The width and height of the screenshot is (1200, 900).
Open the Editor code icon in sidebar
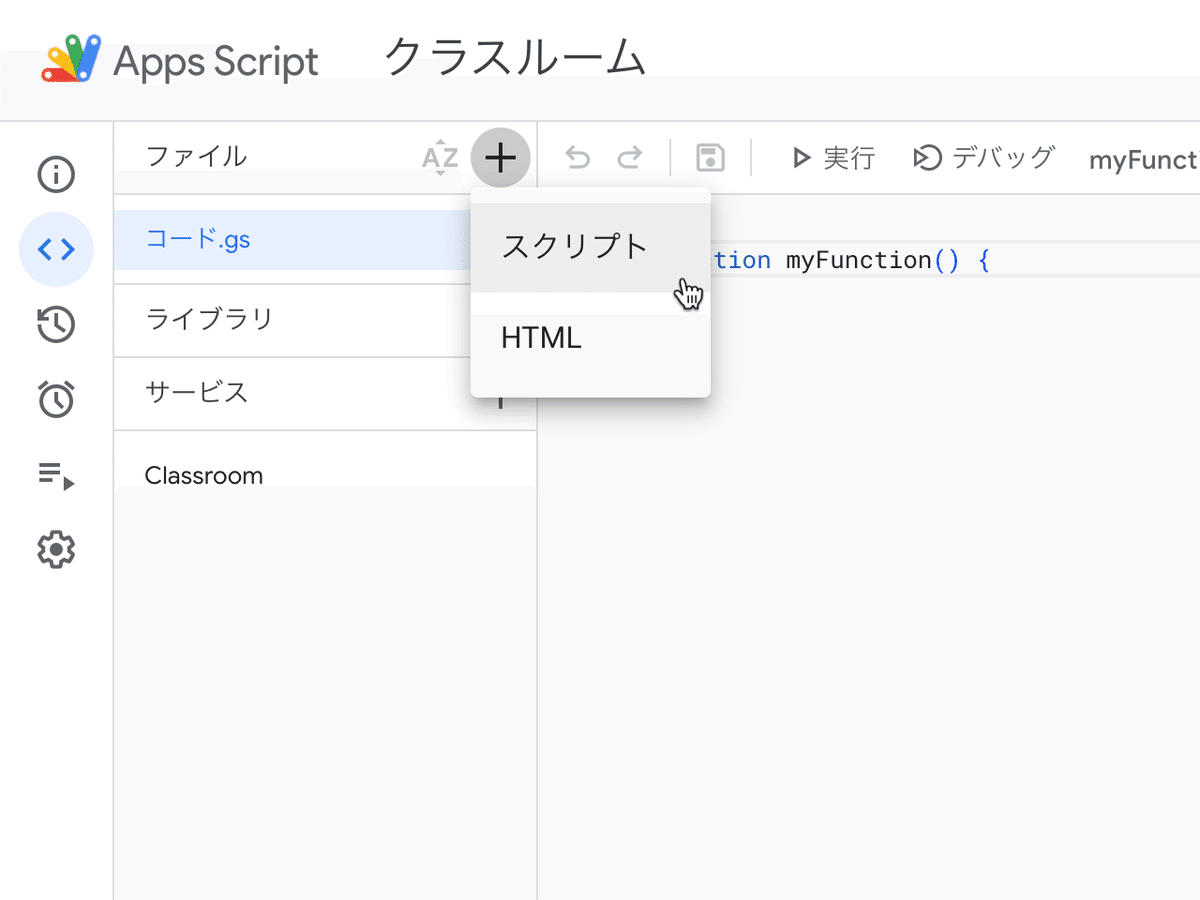coord(56,250)
